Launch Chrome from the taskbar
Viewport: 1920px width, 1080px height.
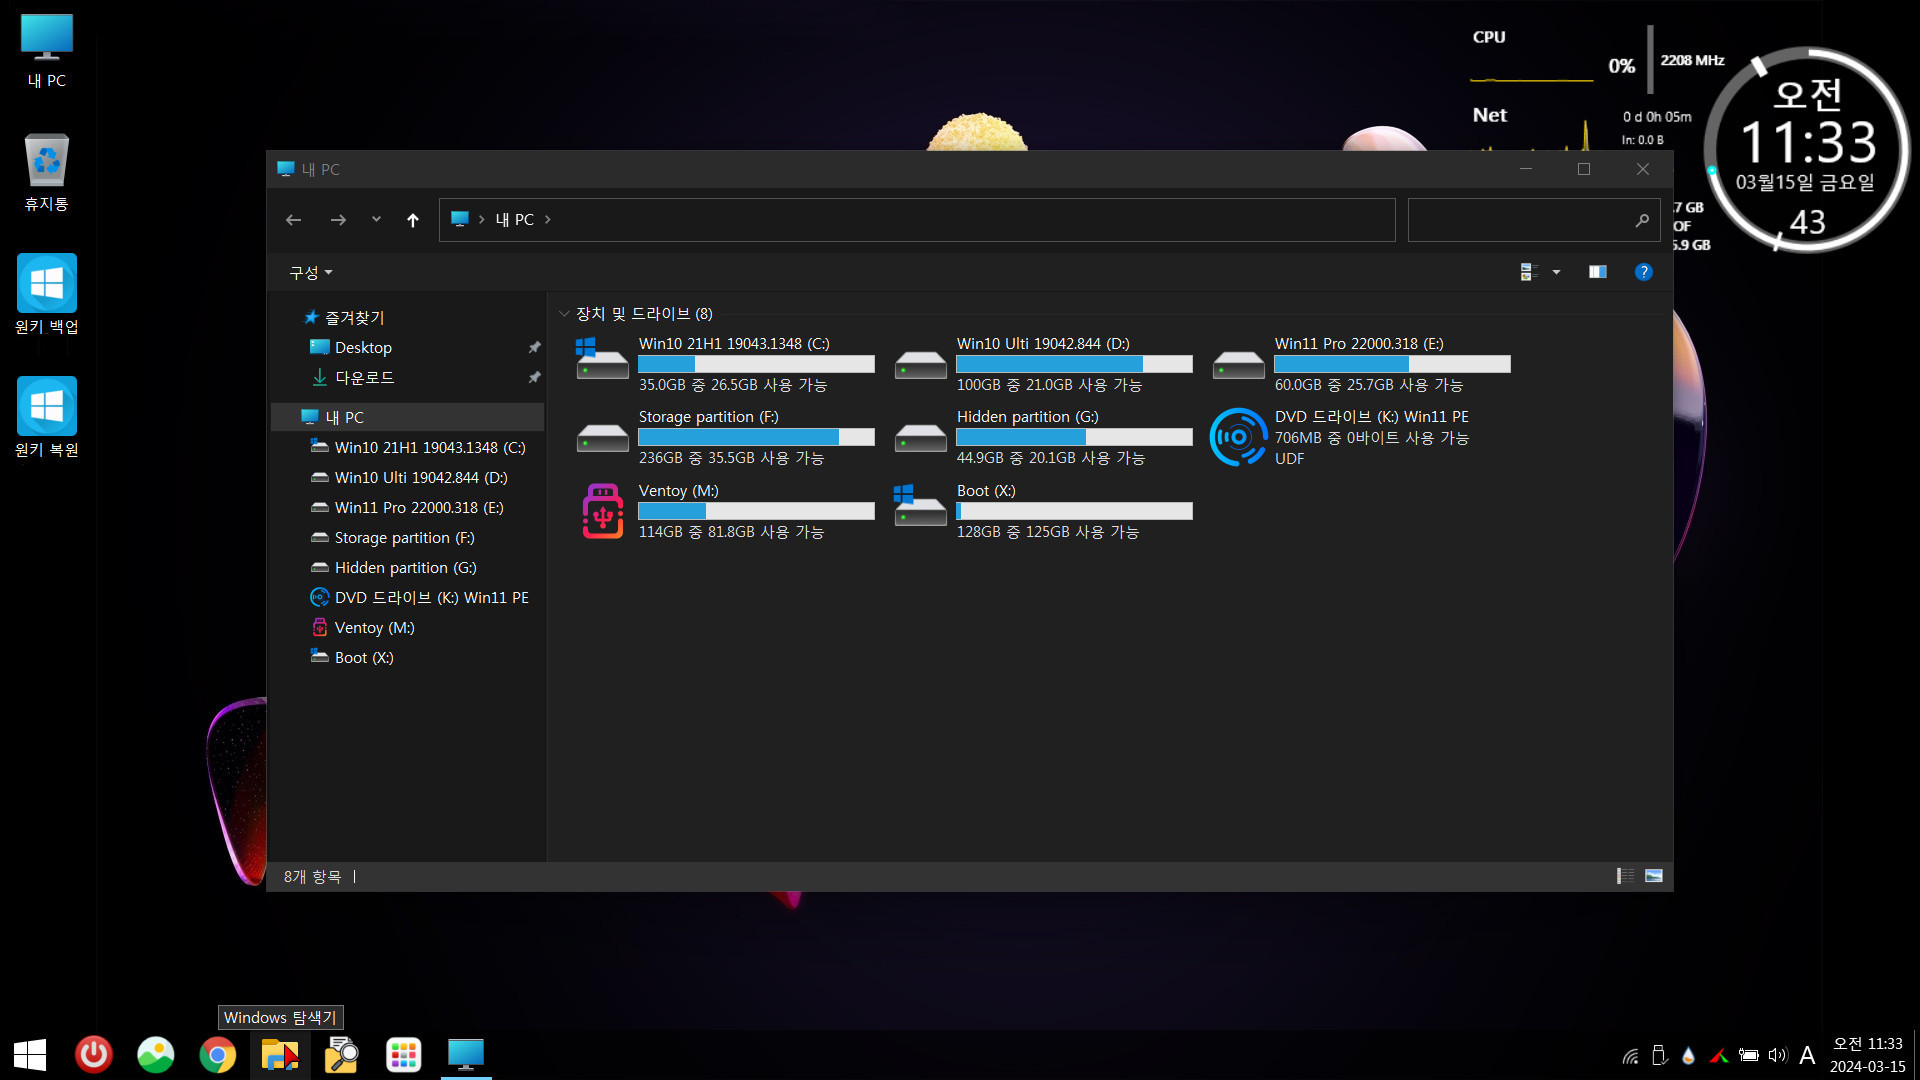click(218, 1055)
